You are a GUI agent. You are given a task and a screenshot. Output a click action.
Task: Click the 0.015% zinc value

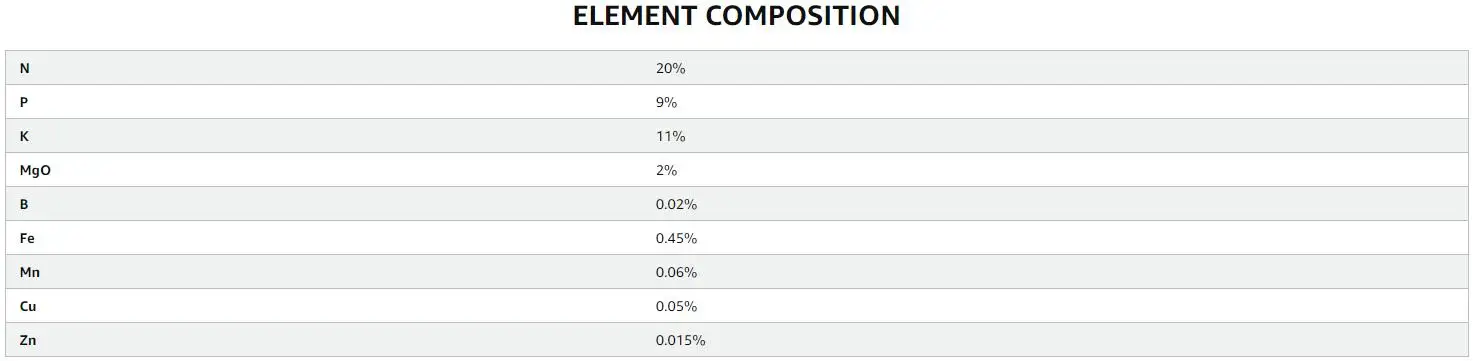(x=680, y=340)
